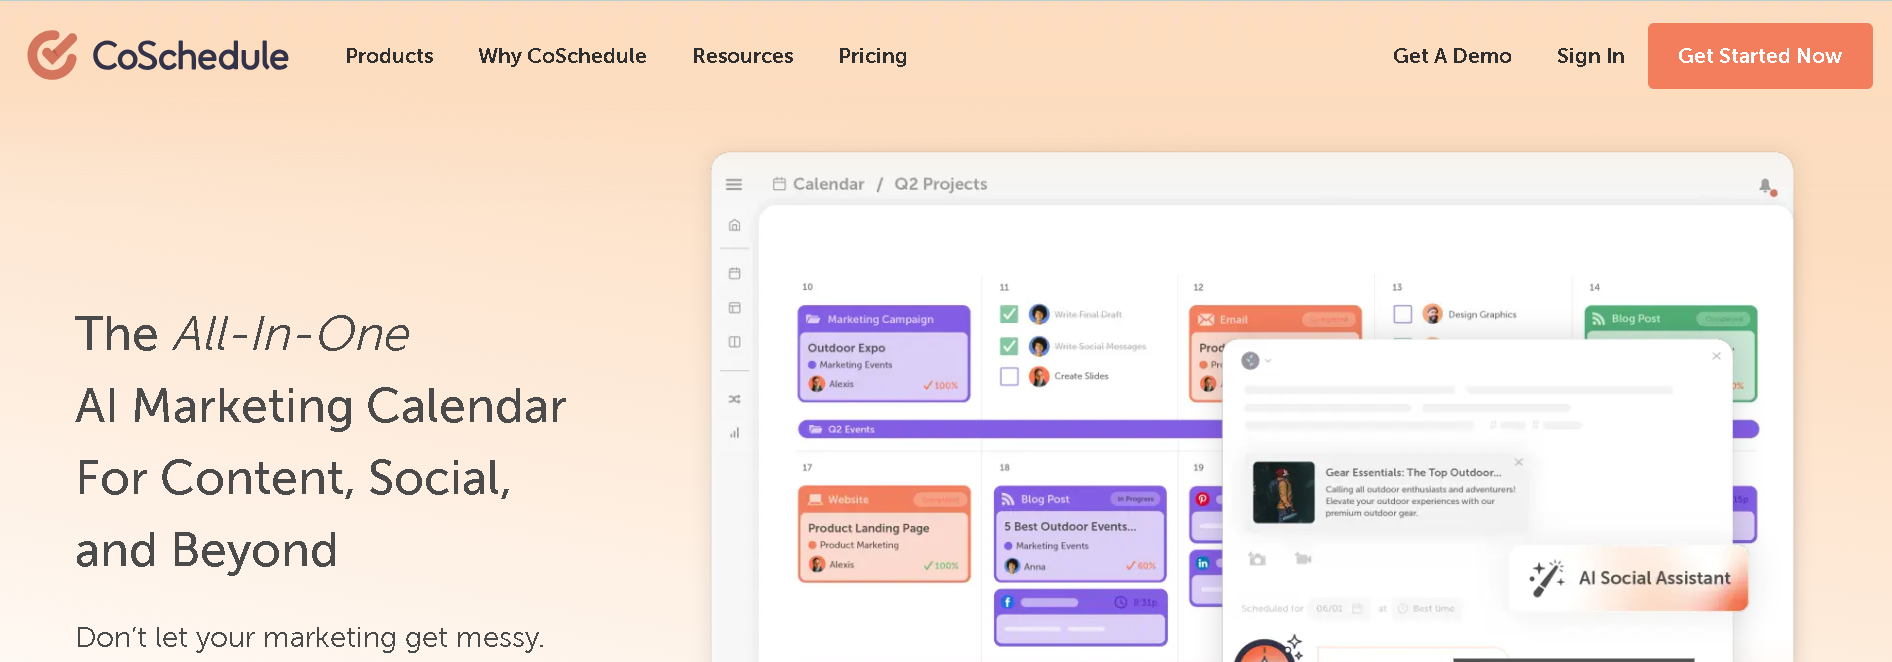Uncheck the Write Social Messages task
The width and height of the screenshot is (1892, 662).
tap(1009, 346)
